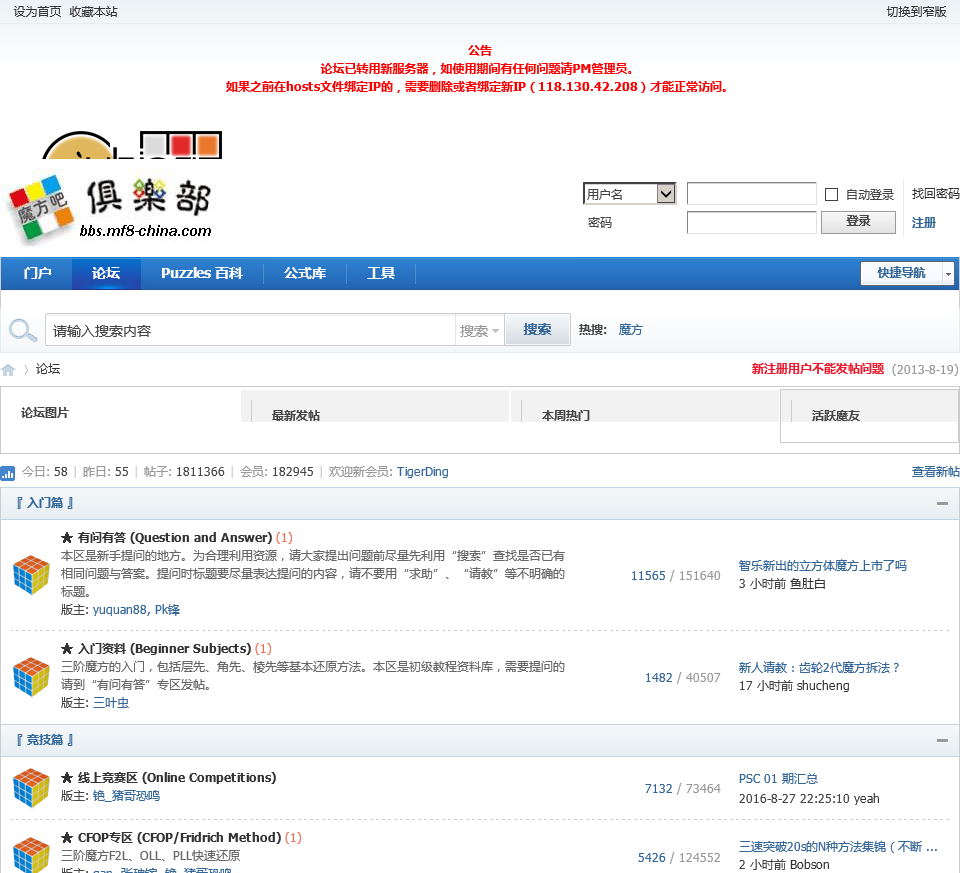
Task: Click thread count 5426 for CFOP专区
Action: click(x=651, y=858)
